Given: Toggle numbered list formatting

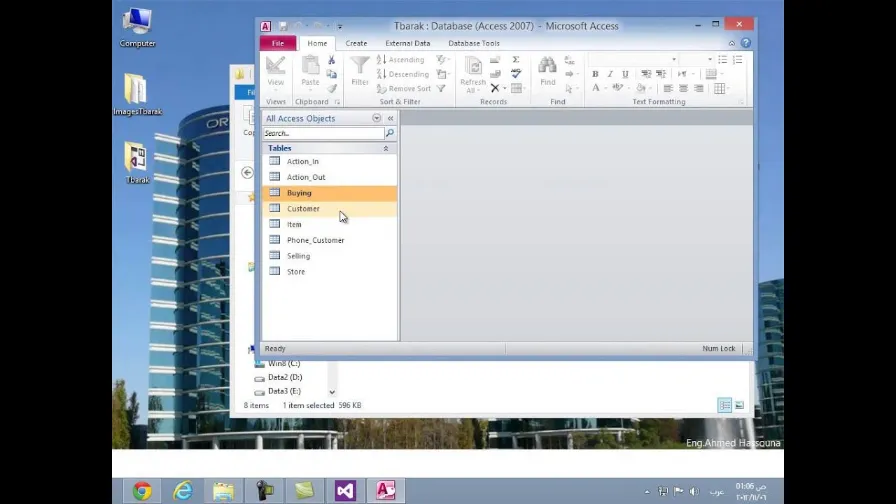Looking at the screenshot, I should (x=738, y=59).
